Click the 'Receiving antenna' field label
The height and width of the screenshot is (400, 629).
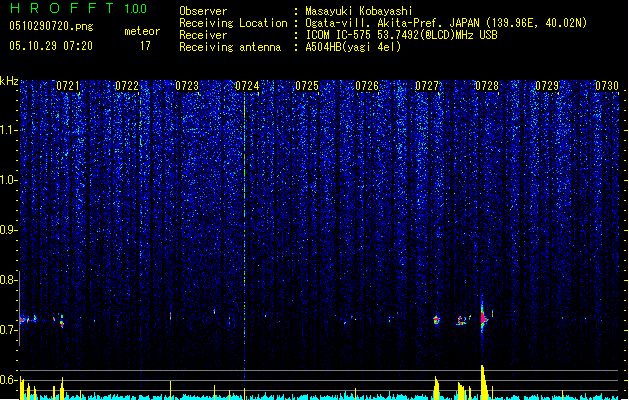(x=230, y=47)
